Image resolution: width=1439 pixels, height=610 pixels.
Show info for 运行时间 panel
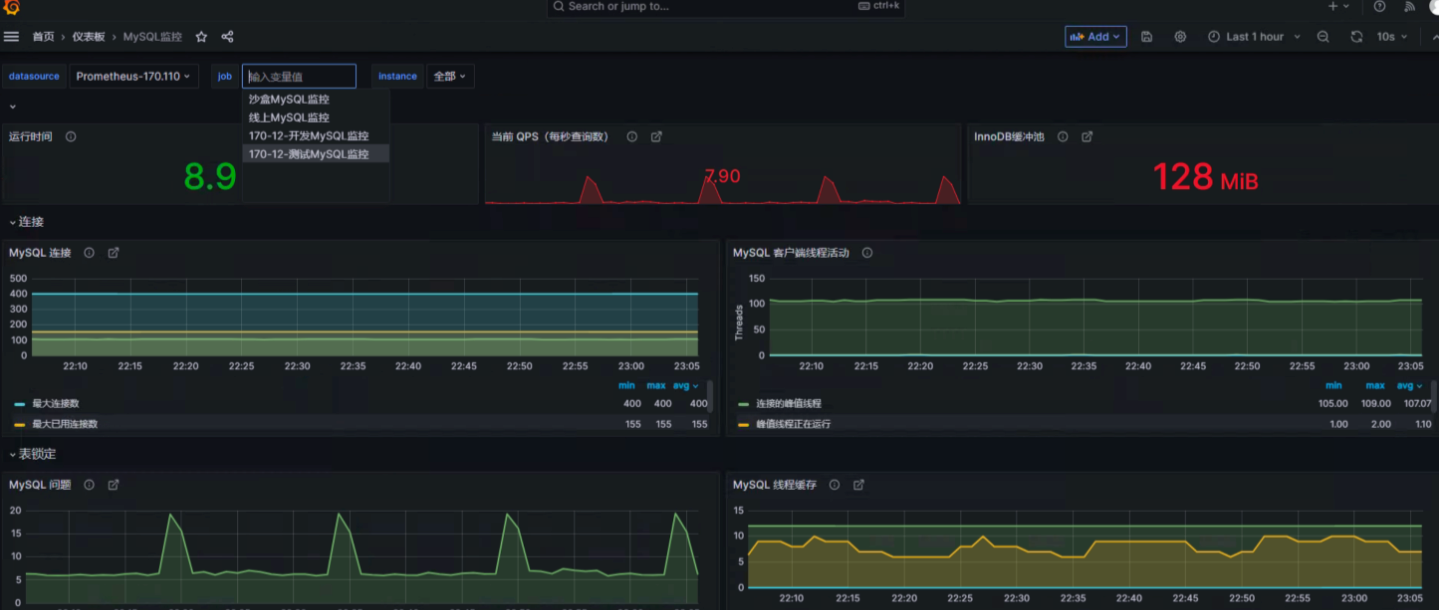click(71, 137)
